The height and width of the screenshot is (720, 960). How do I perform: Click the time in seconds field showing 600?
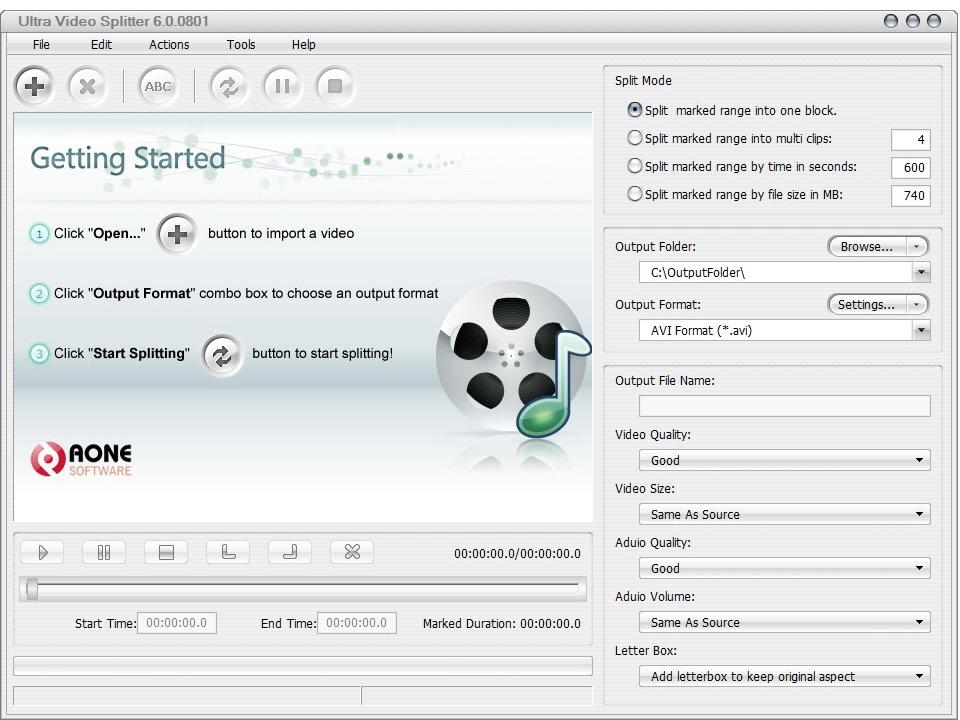click(x=911, y=168)
